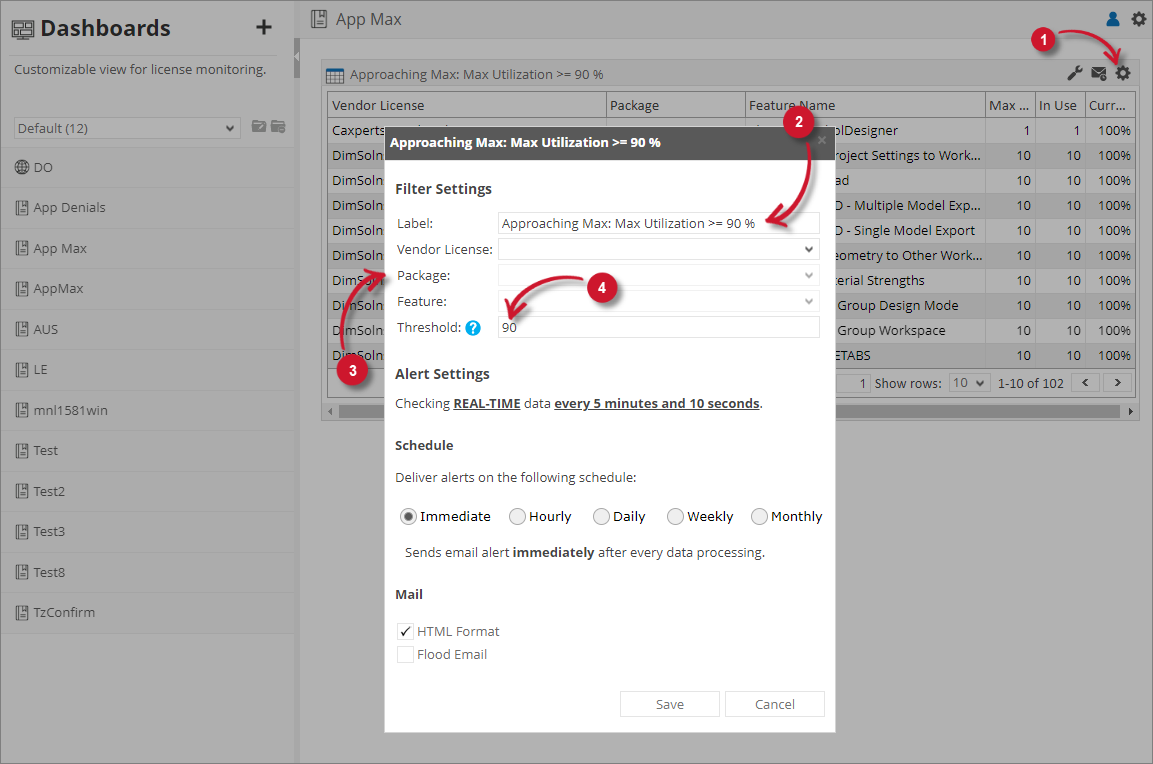The image size is (1153, 764).
Task: Open the Default (12) dashboard group dropdown
Action: pyautogui.click(x=126, y=128)
